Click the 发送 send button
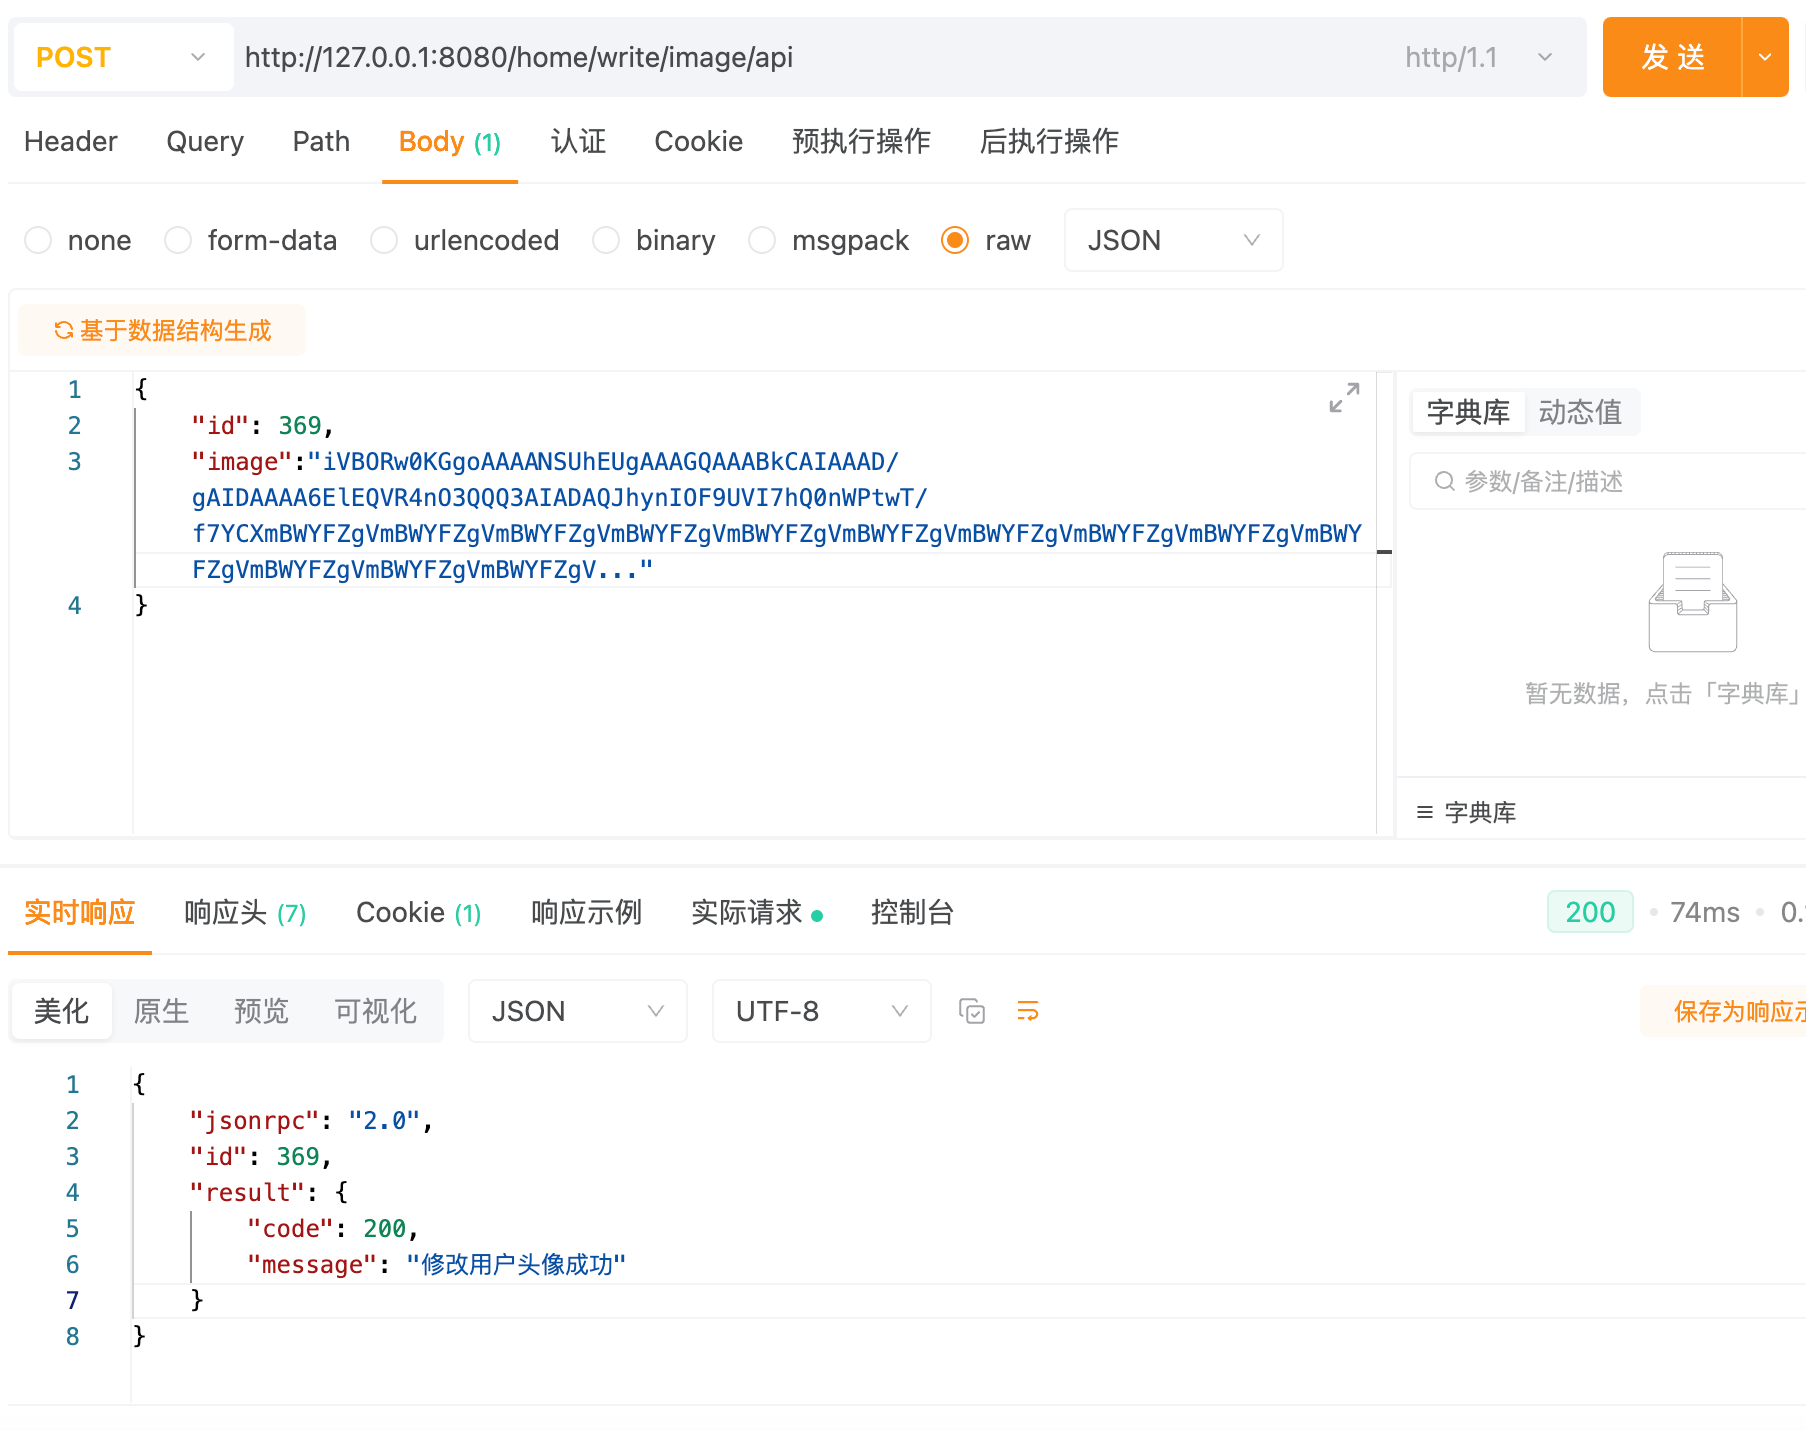Viewport: 1806px width, 1430px height. [x=1672, y=57]
